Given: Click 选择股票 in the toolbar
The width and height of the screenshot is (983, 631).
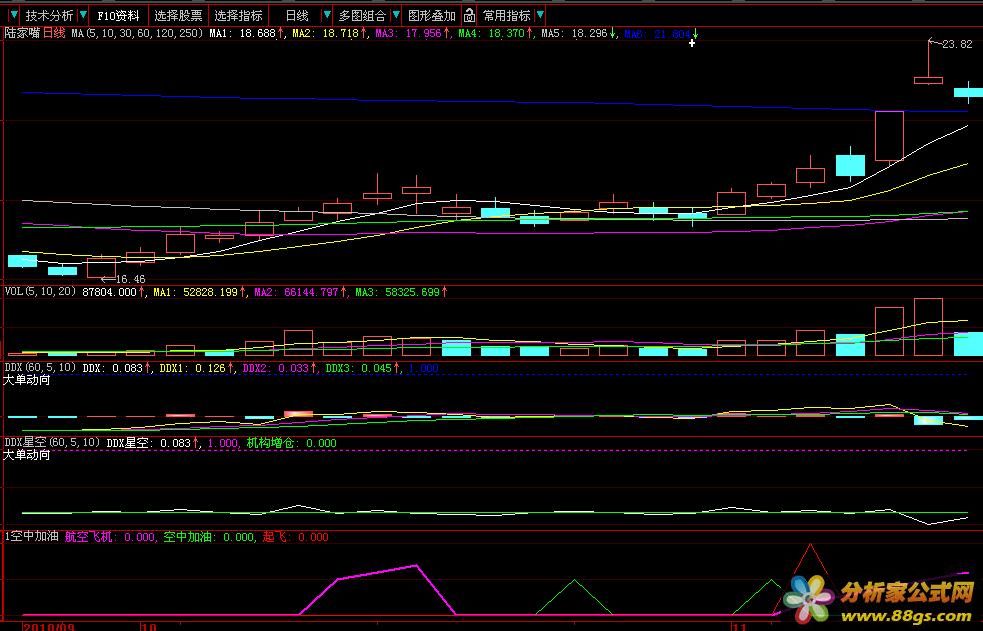Looking at the screenshot, I should pos(179,15).
